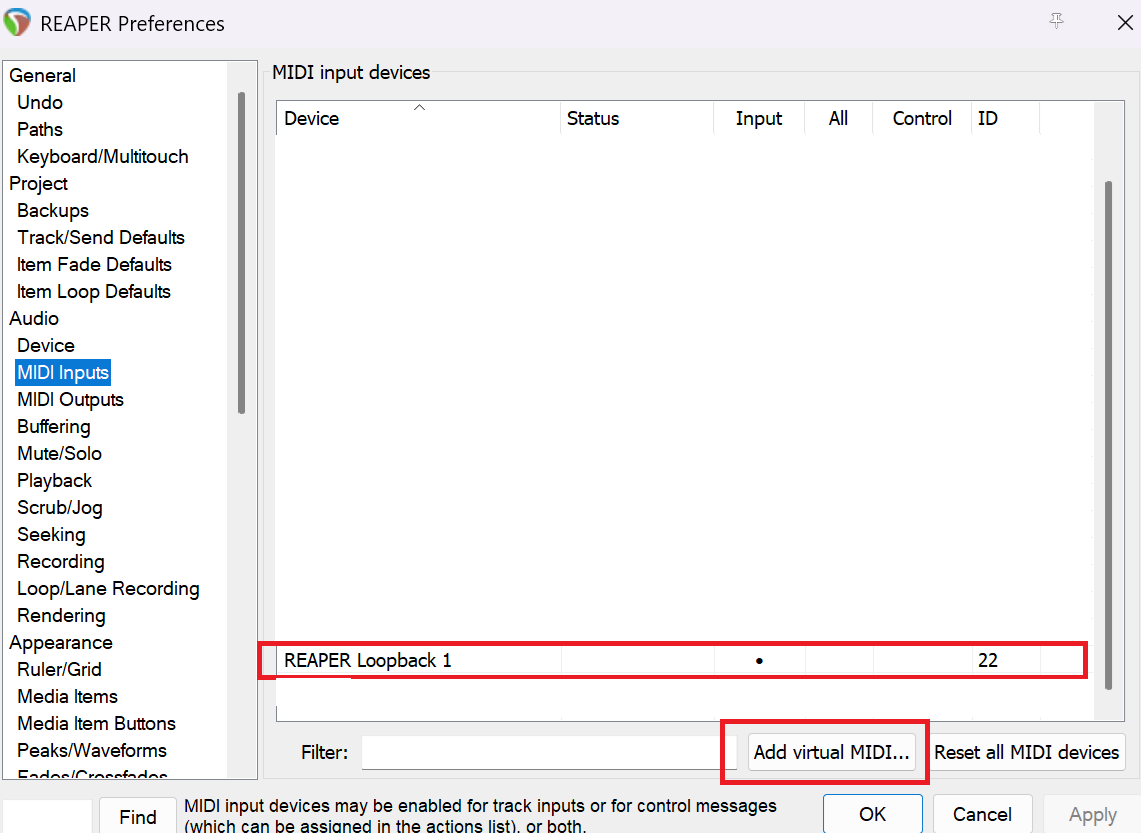The width and height of the screenshot is (1141, 833).
Task: Open the audio Device page
Action: 46,345
